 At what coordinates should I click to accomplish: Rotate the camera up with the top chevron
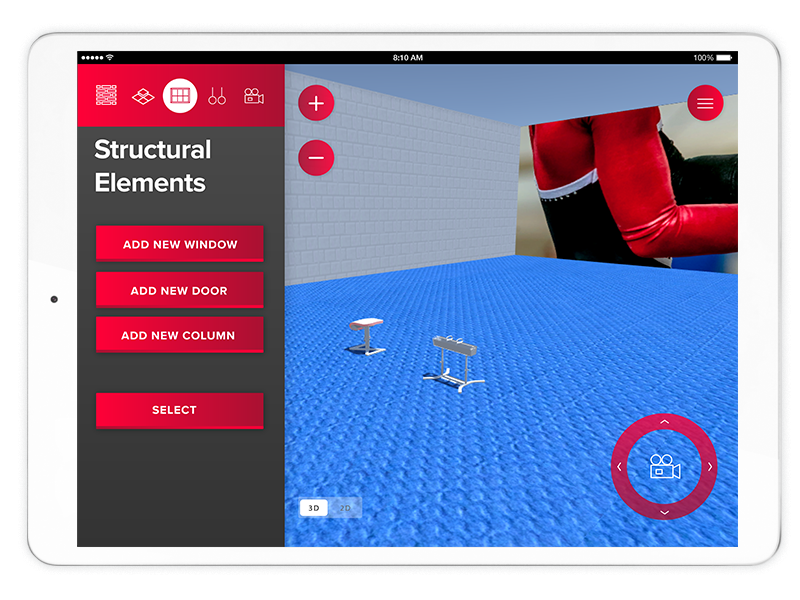(664, 422)
